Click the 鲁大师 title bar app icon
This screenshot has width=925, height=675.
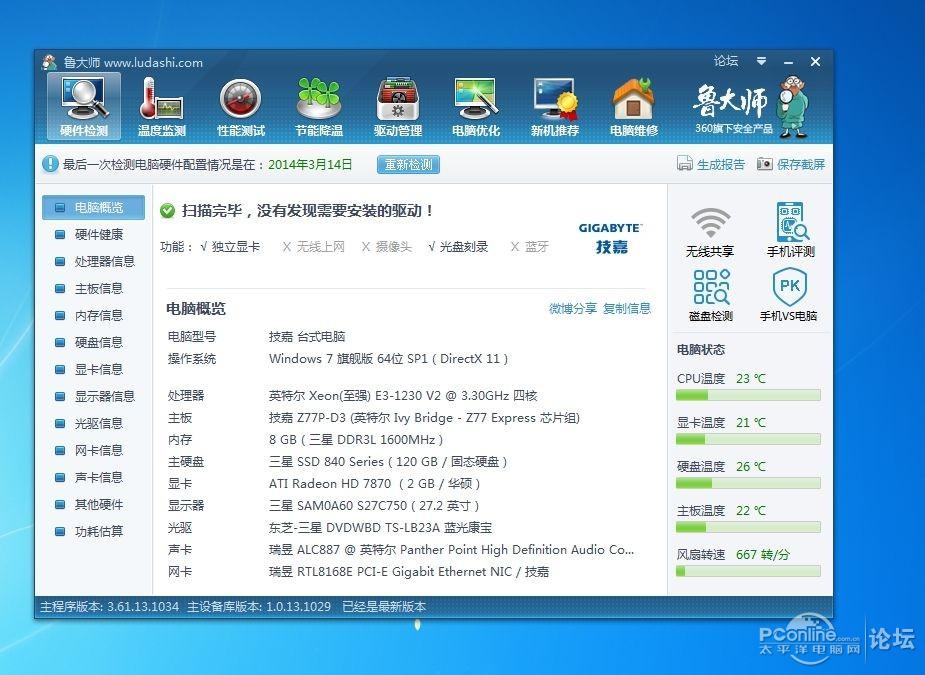[x=50, y=62]
